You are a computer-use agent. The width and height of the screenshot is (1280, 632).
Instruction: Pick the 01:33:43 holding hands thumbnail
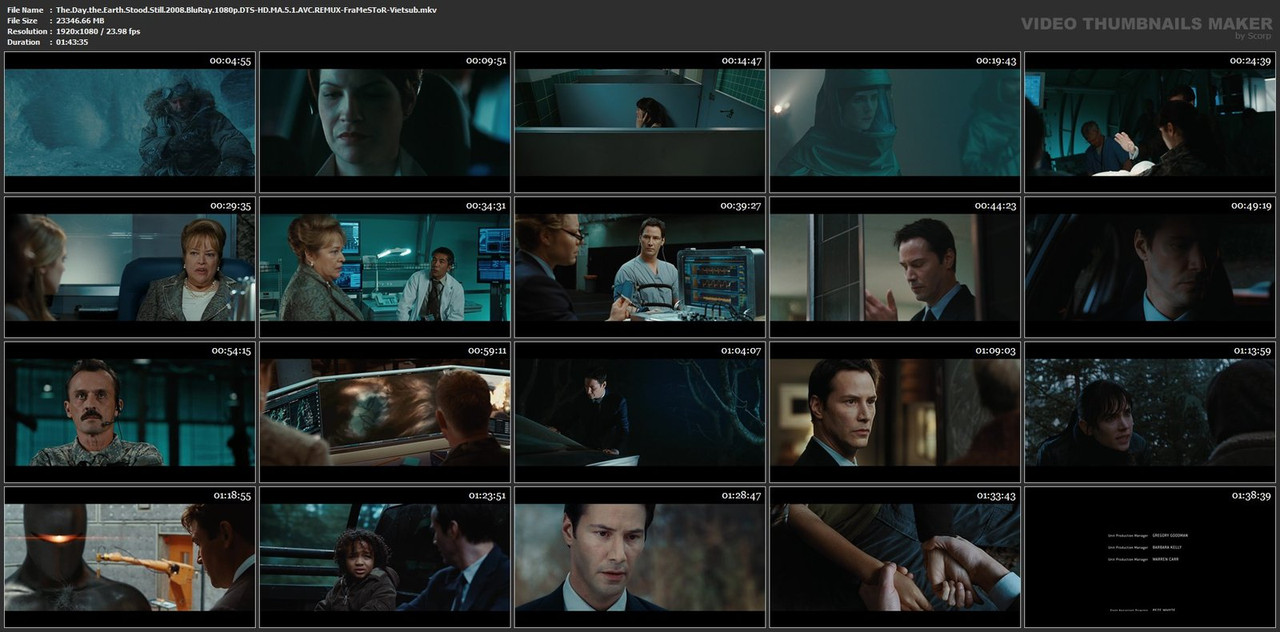tap(895, 557)
